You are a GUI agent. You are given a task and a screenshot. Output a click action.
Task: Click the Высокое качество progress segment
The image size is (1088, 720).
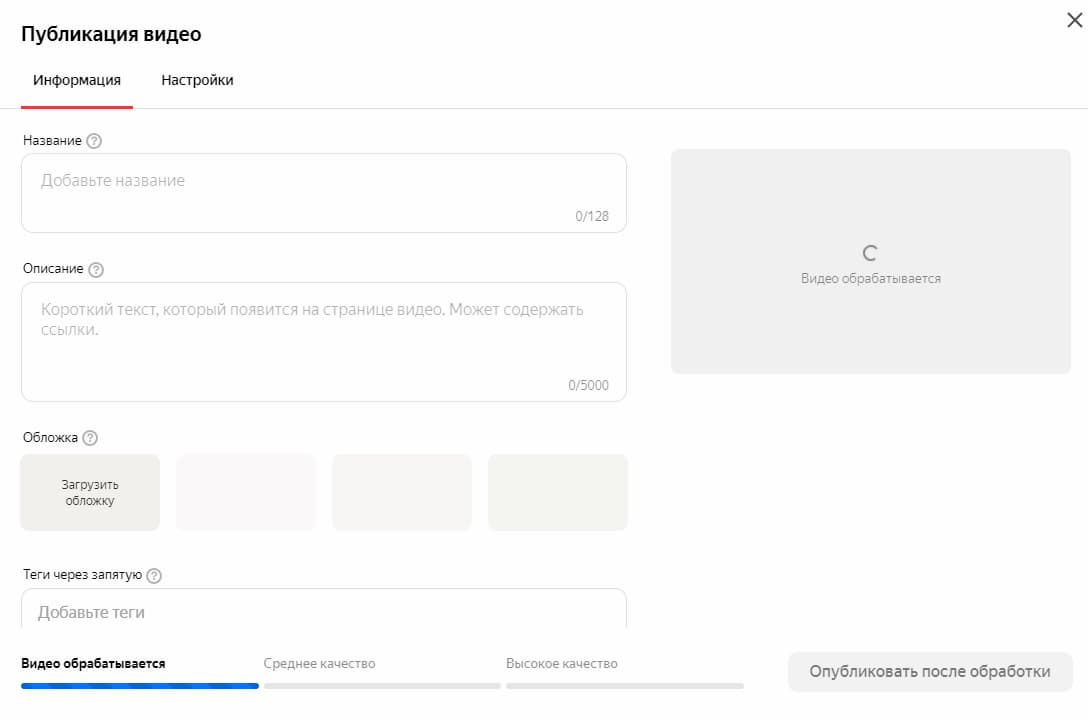pos(625,686)
